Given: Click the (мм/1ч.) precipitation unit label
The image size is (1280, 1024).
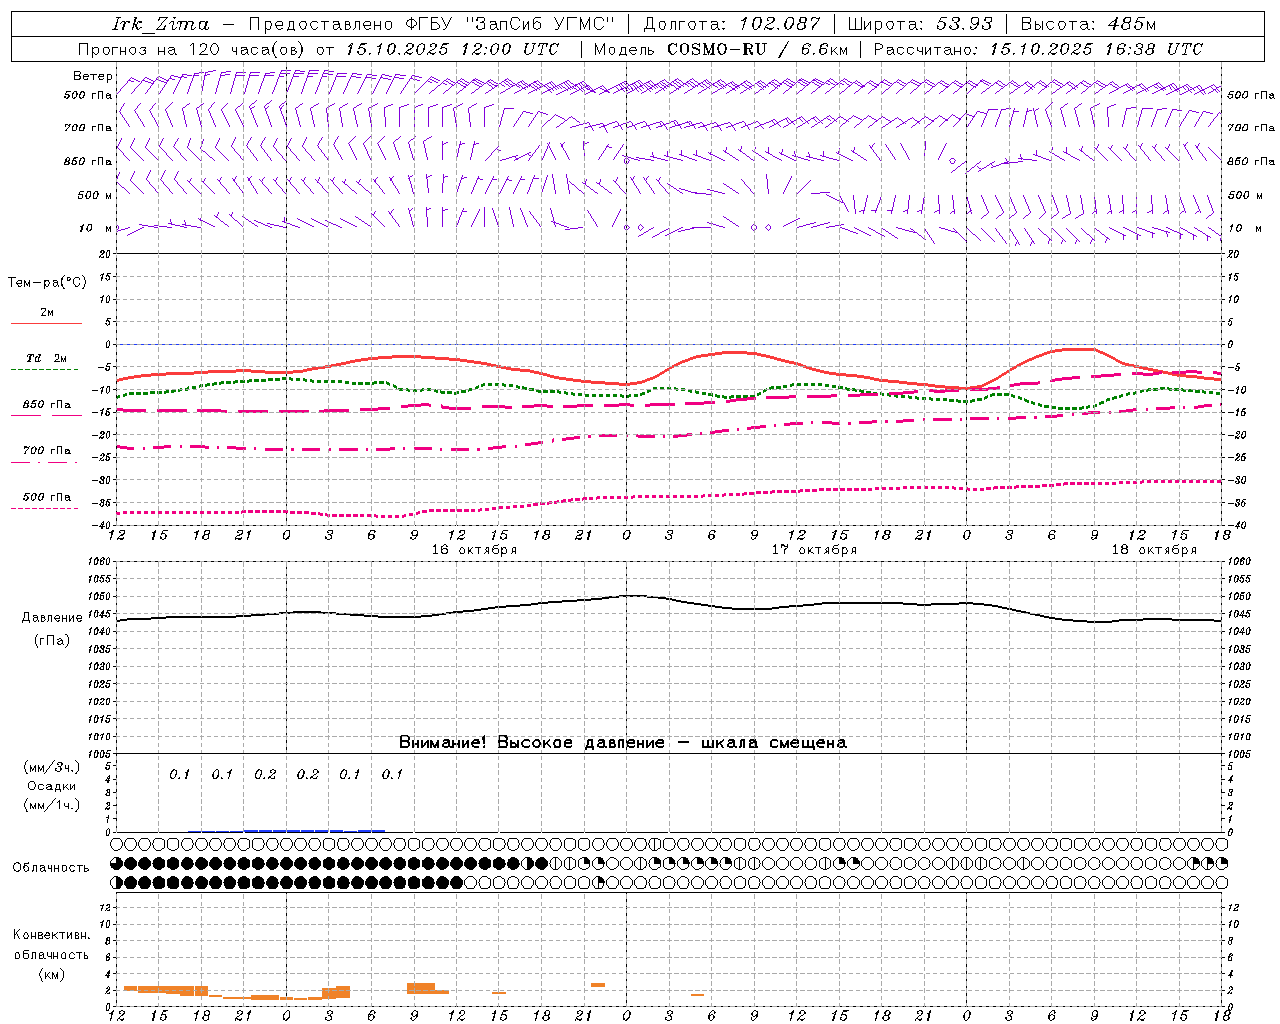Looking at the screenshot, I should pos(52,805).
